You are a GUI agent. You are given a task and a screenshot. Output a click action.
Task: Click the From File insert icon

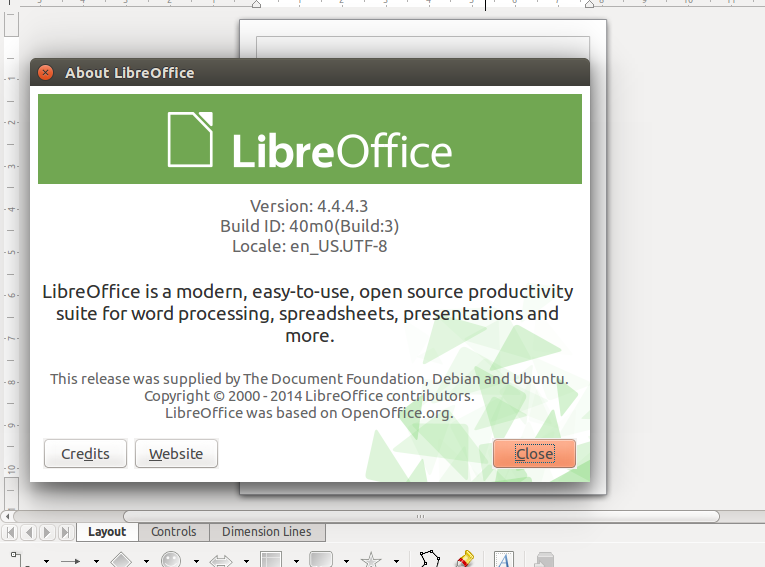tap(544, 559)
